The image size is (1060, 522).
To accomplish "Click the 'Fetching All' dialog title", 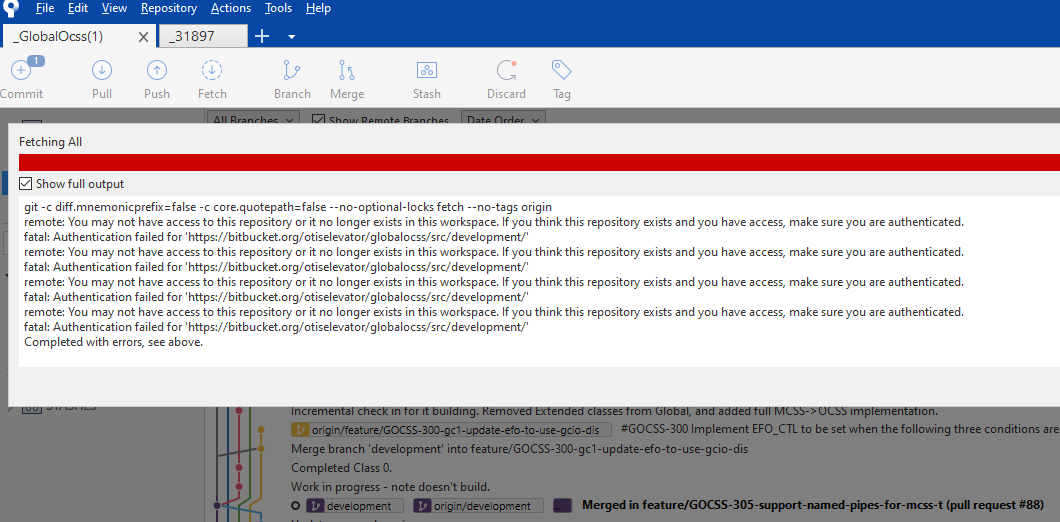I will (x=50, y=142).
